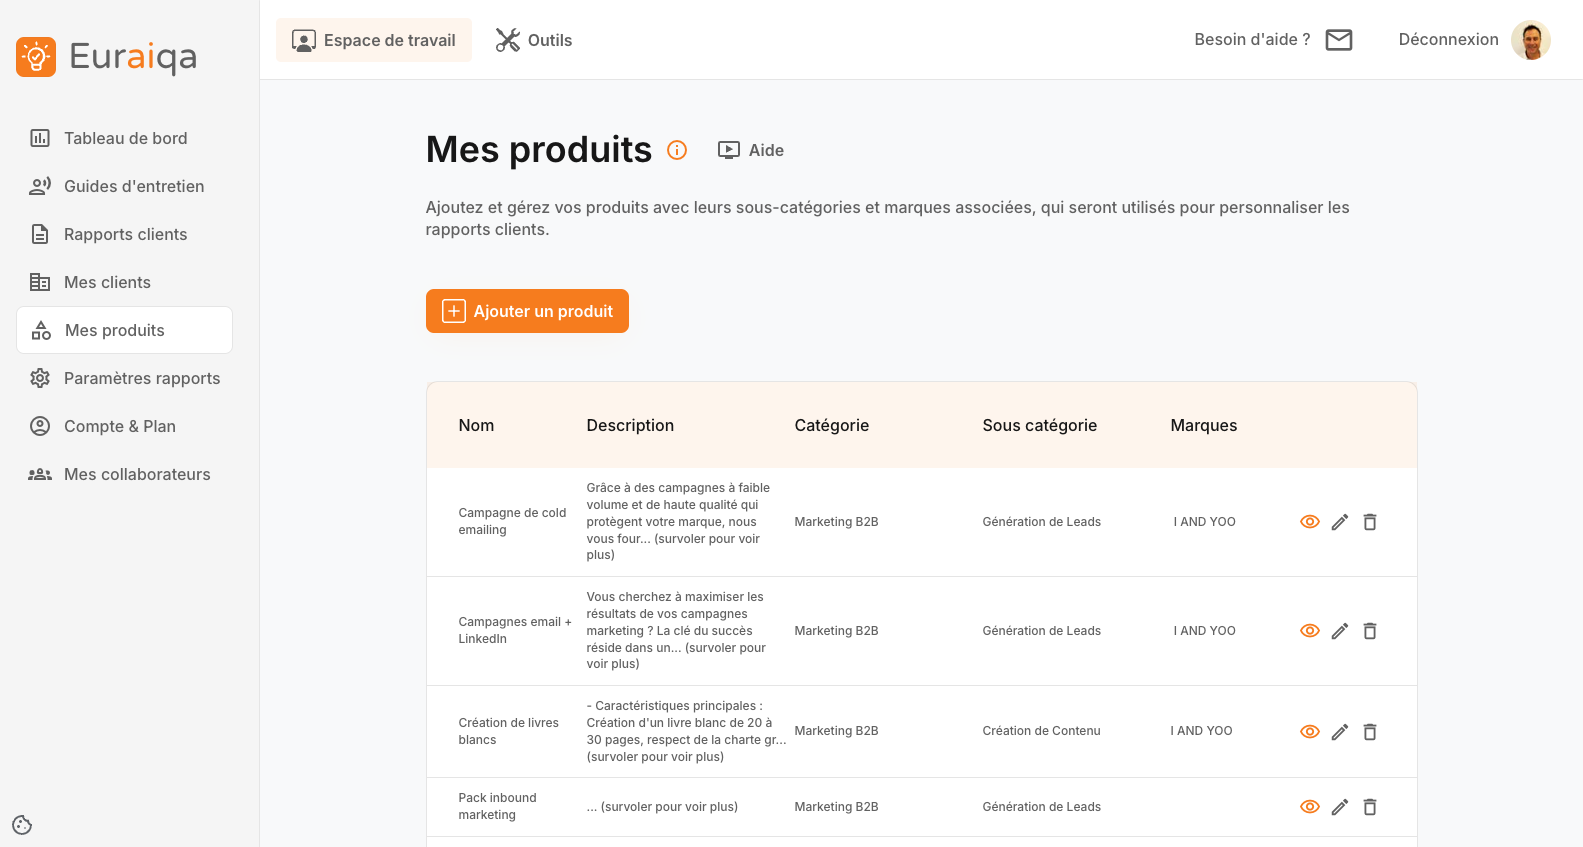Open the Aide video help link
The width and height of the screenshot is (1583, 847).
[751, 150]
